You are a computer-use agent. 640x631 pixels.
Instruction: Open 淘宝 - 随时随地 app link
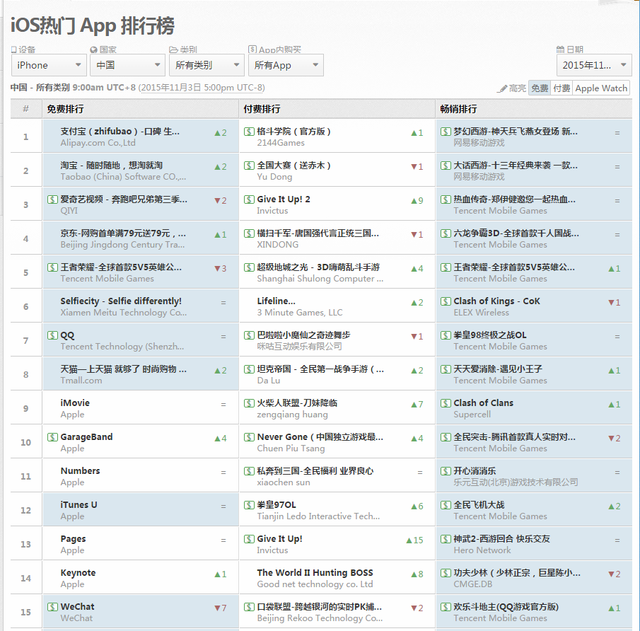[x=111, y=165]
